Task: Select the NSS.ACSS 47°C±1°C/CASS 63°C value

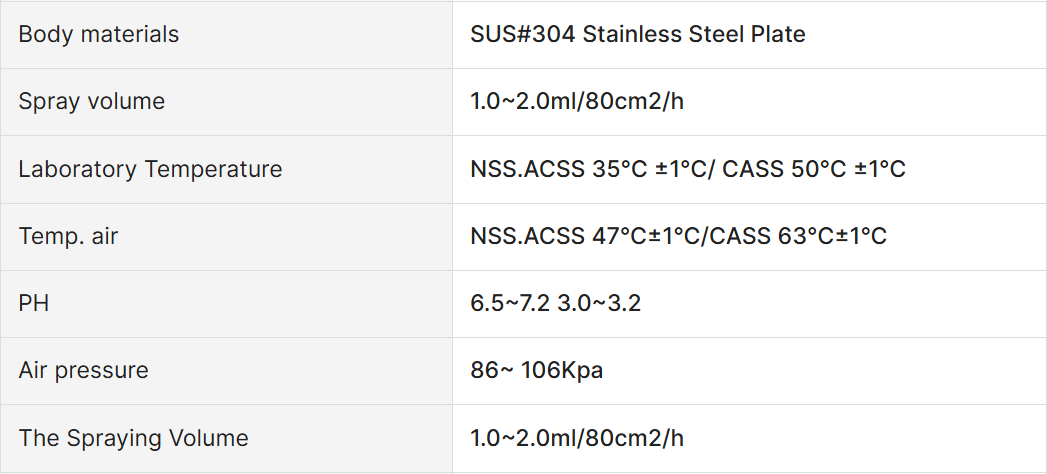Action: click(678, 236)
